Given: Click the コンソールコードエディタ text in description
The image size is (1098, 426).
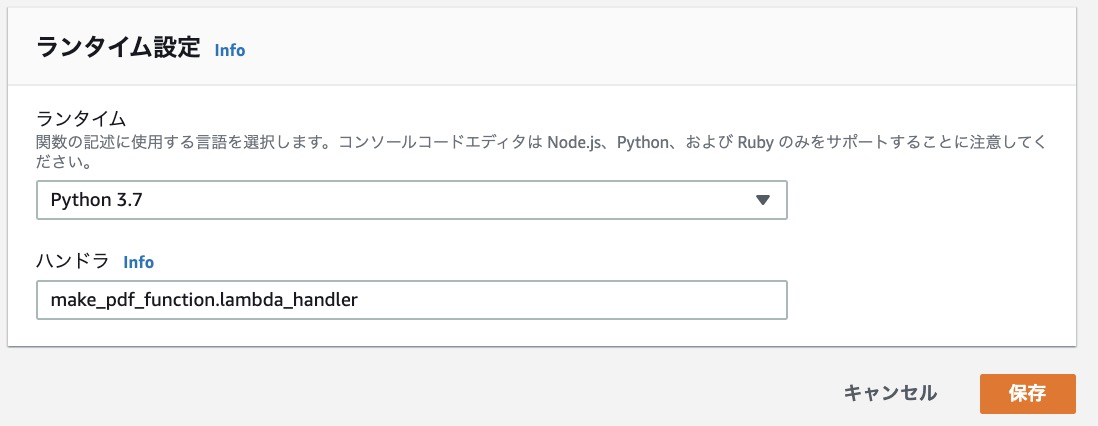Looking at the screenshot, I should [x=454, y=141].
